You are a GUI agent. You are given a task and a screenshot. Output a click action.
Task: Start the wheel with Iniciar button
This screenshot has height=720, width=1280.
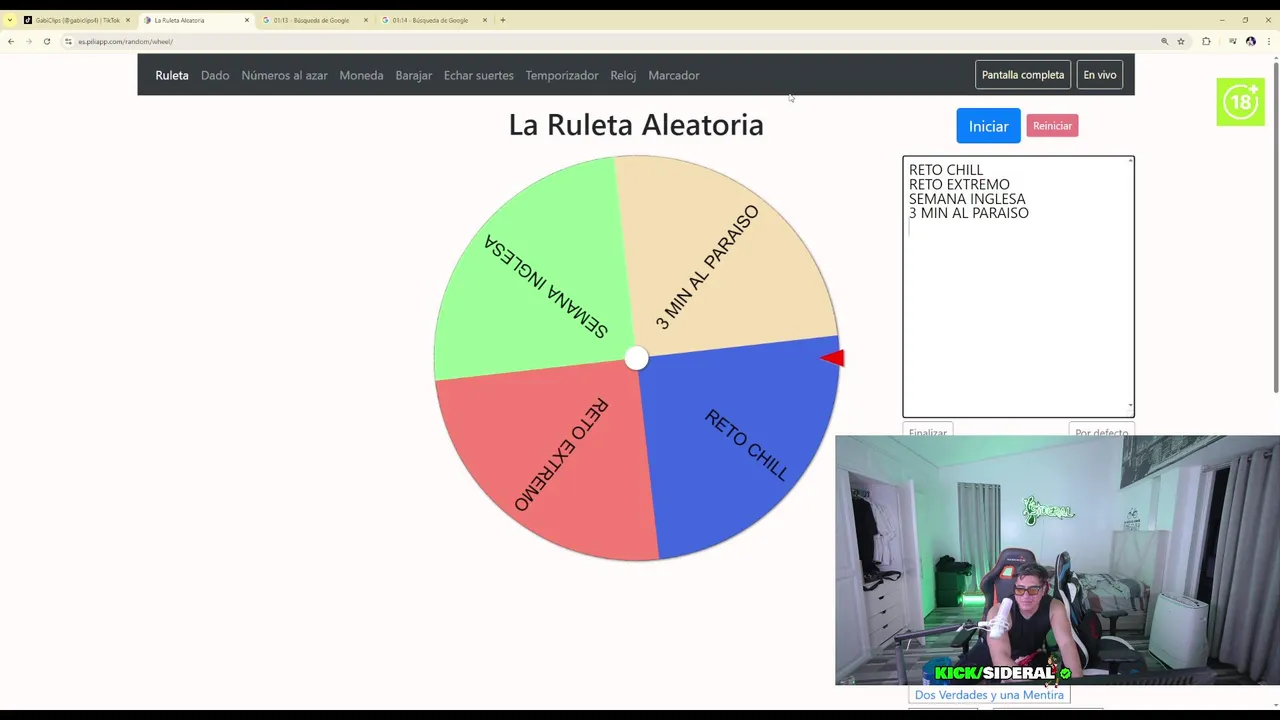988,126
